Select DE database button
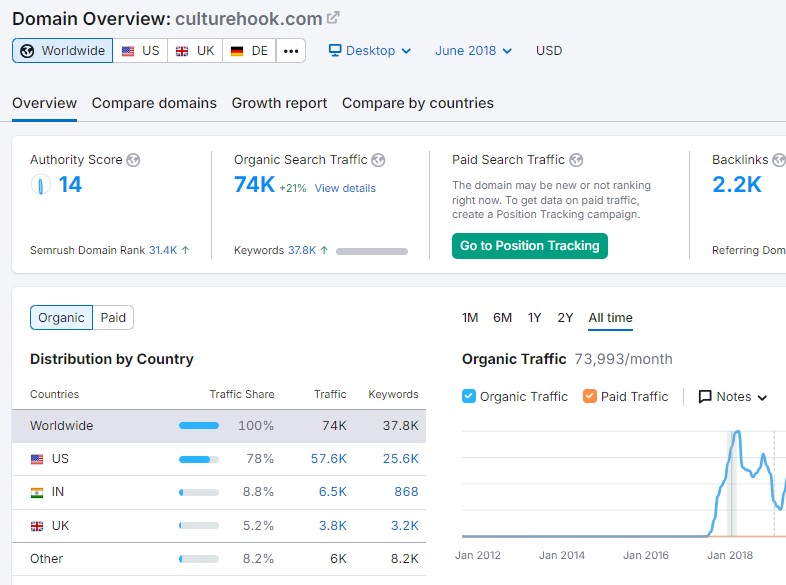Image resolution: width=786 pixels, height=585 pixels. coord(249,51)
